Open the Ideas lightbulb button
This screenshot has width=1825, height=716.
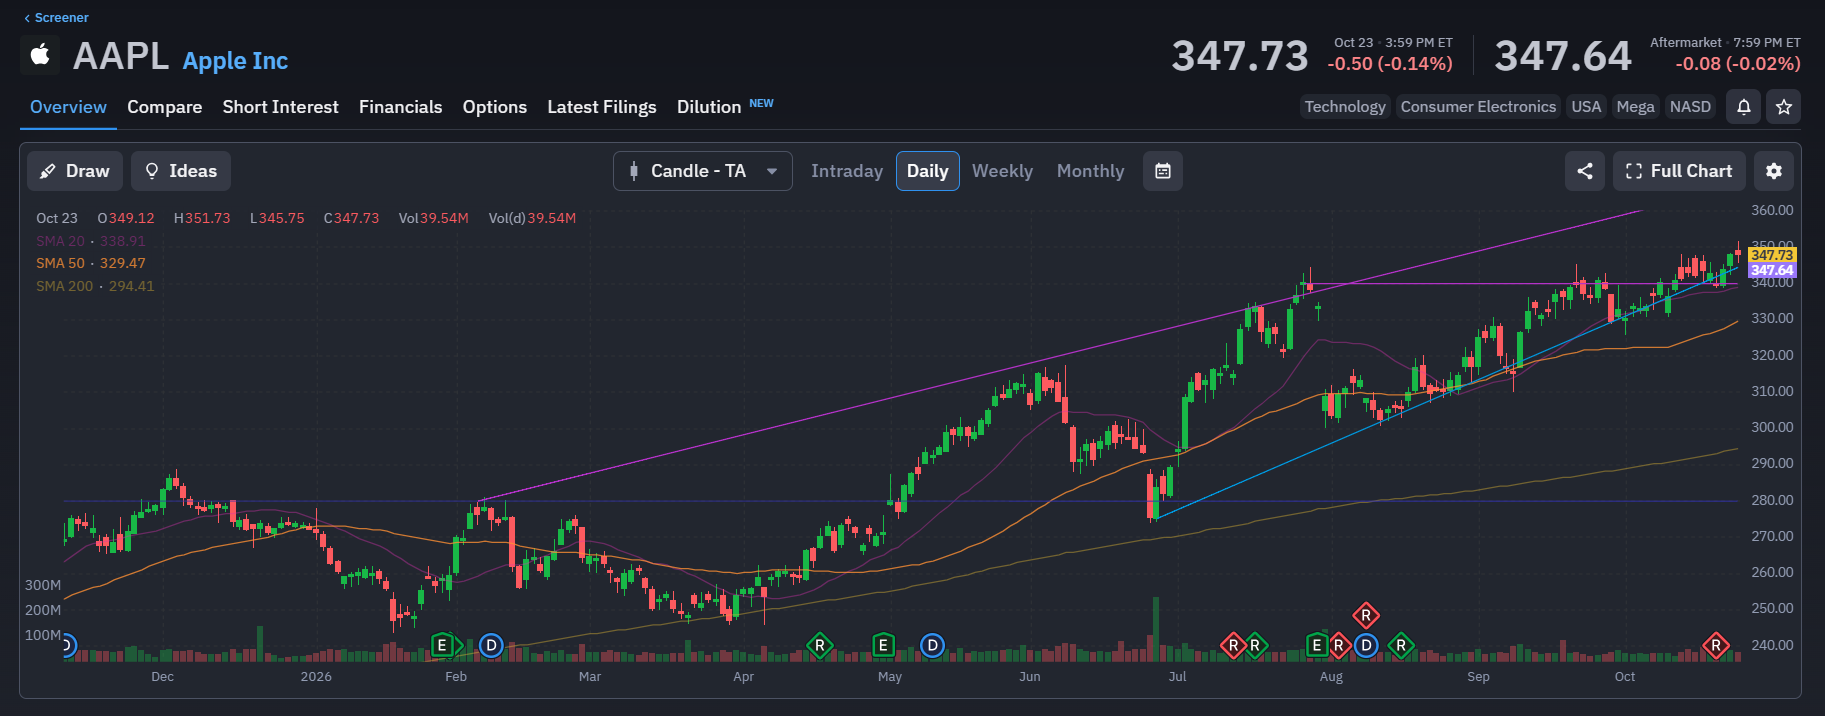pyautogui.click(x=181, y=171)
